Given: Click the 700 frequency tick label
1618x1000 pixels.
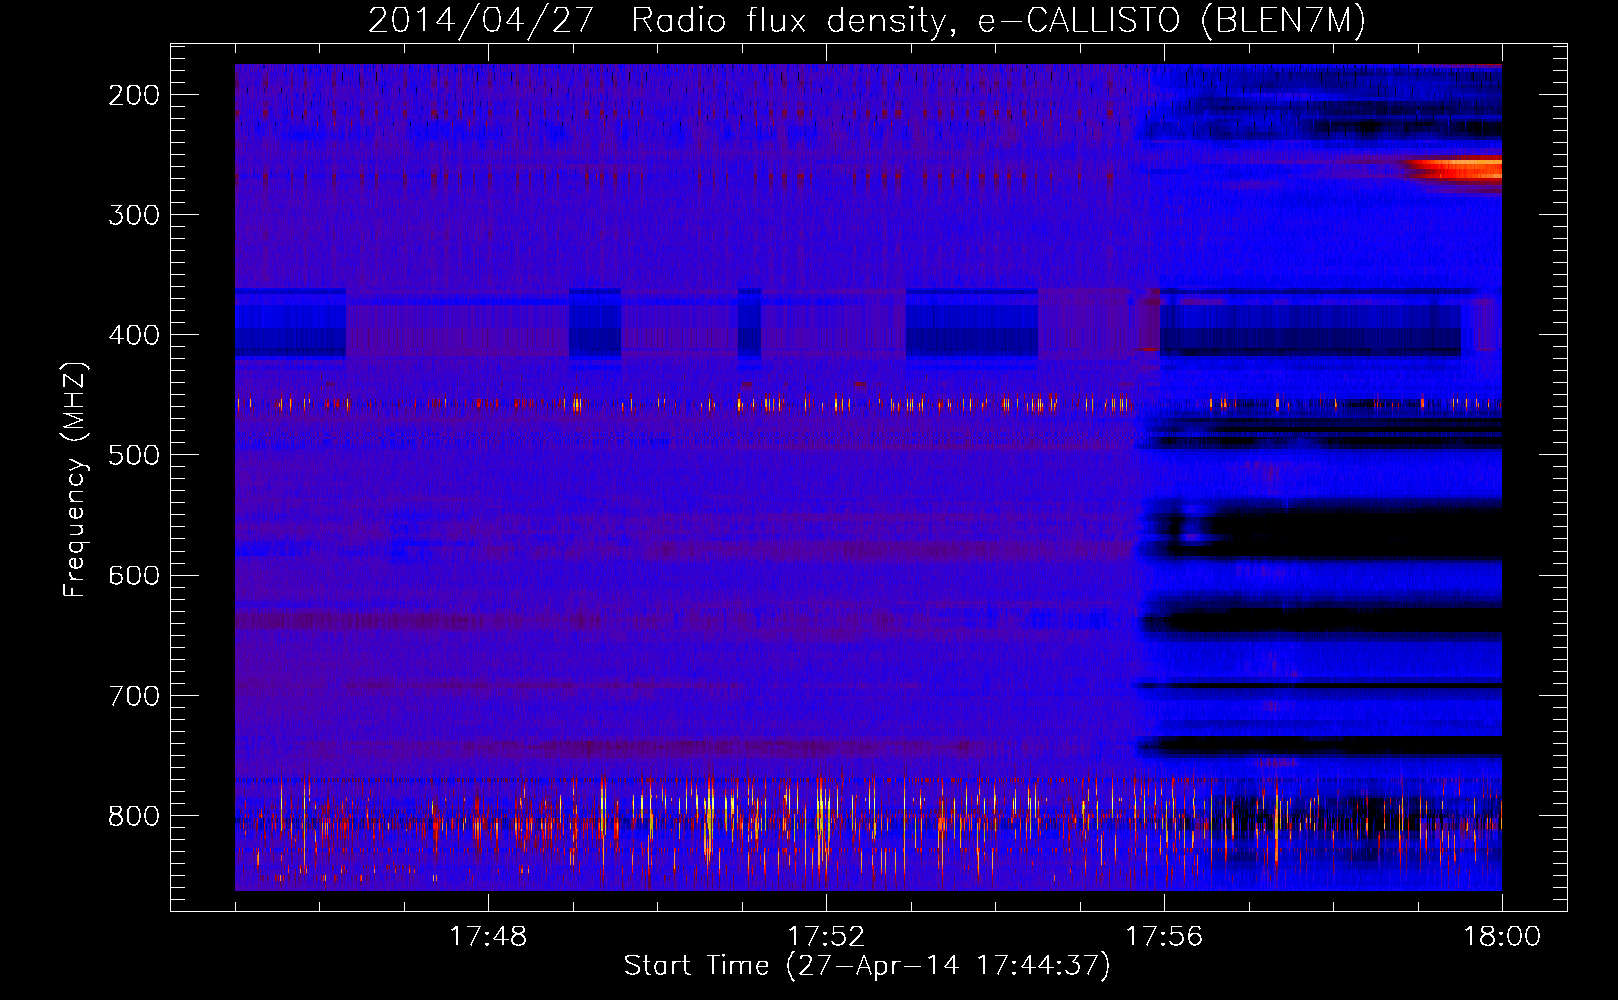Looking at the screenshot, I should (x=133, y=696).
